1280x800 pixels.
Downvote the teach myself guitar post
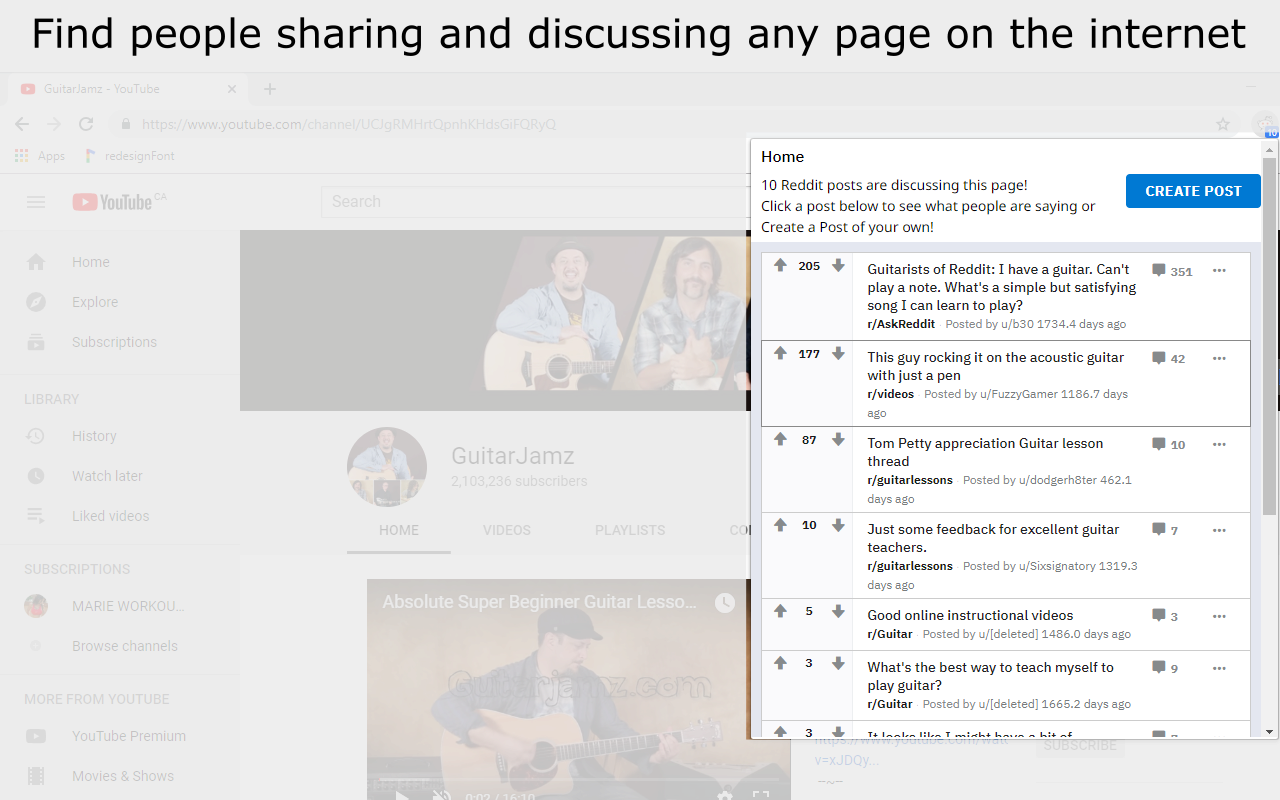tap(838, 664)
